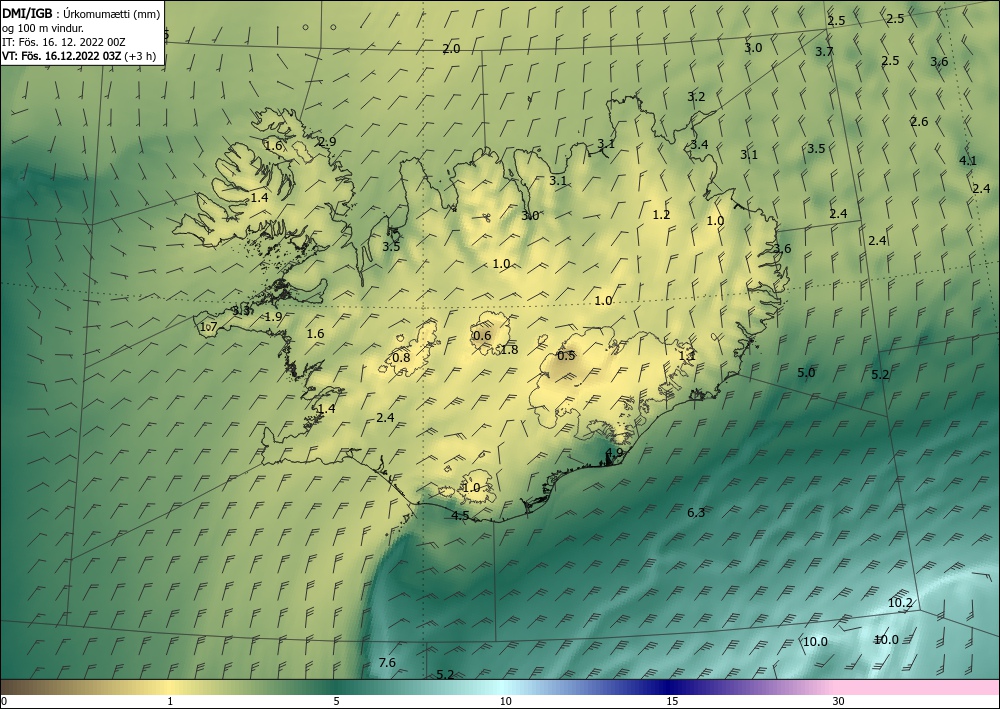Click the 2.0 precipitation value
Image resolution: width=1000 pixels, height=709 pixels.
tap(451, 49)
